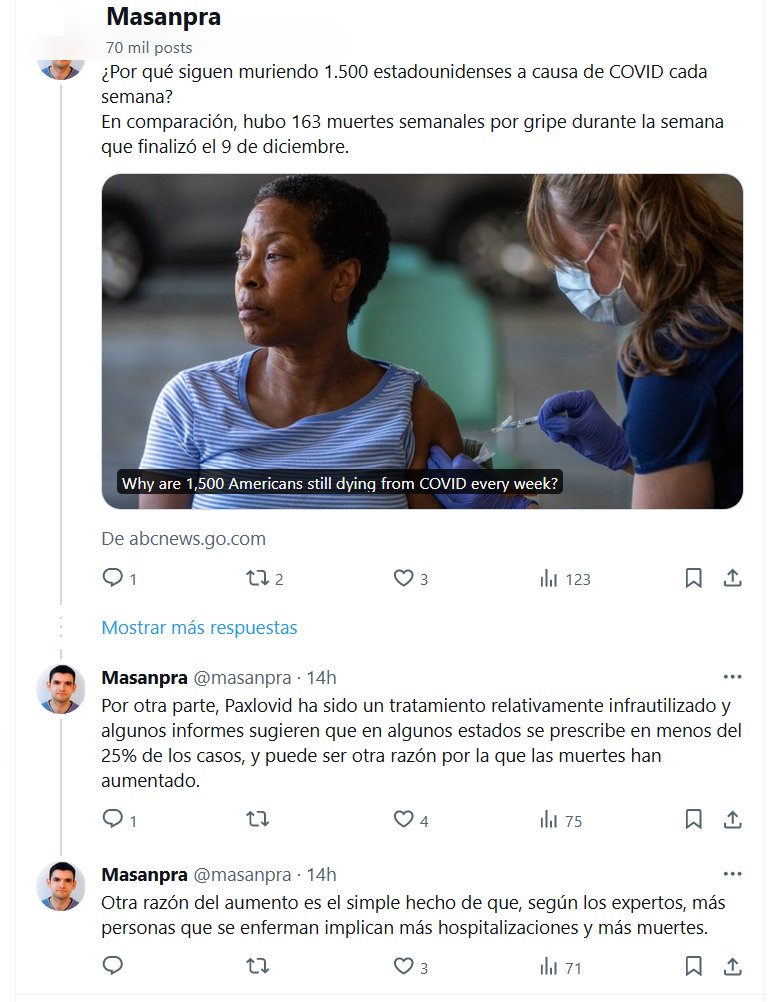Click Mostrar más respuestas link
This screenshot has height=1002, width=768.
(199, 628)
